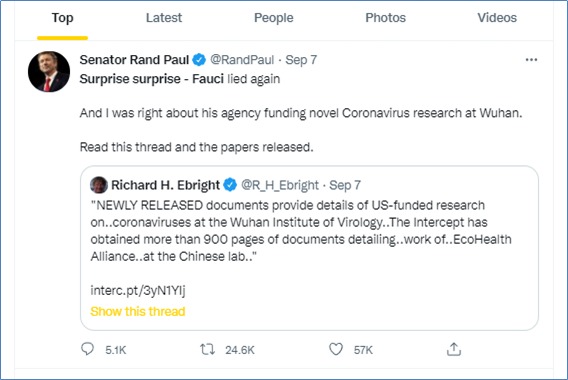
Task: Switch to the Latest tab
Action: (164, 18)
